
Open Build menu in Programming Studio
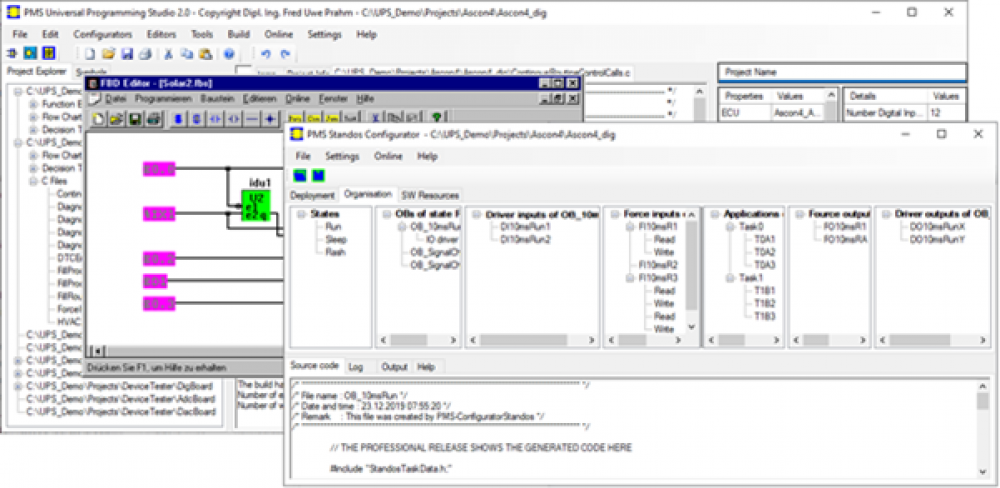[239, 34]
